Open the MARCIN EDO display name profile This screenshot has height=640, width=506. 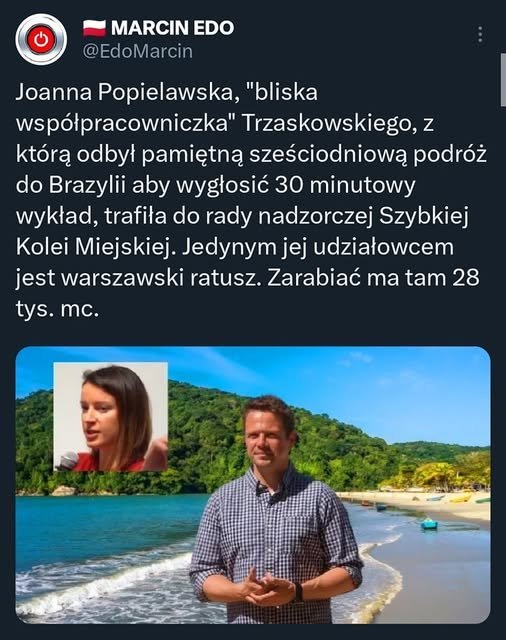pyautogui.click(x=172, y=28)
